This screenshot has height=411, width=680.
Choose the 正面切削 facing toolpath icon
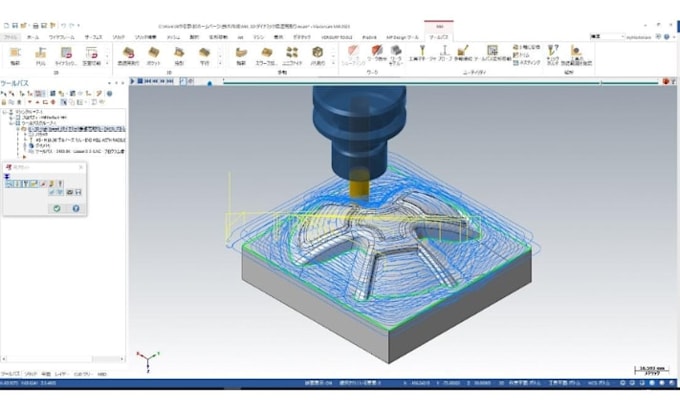[x=92, y=56]
